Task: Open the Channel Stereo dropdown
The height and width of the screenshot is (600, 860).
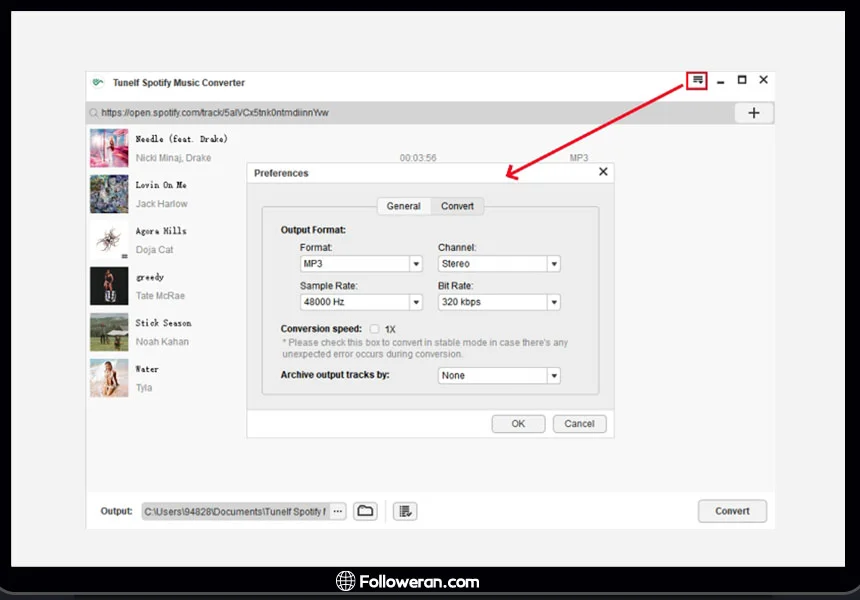Action: 553,264
